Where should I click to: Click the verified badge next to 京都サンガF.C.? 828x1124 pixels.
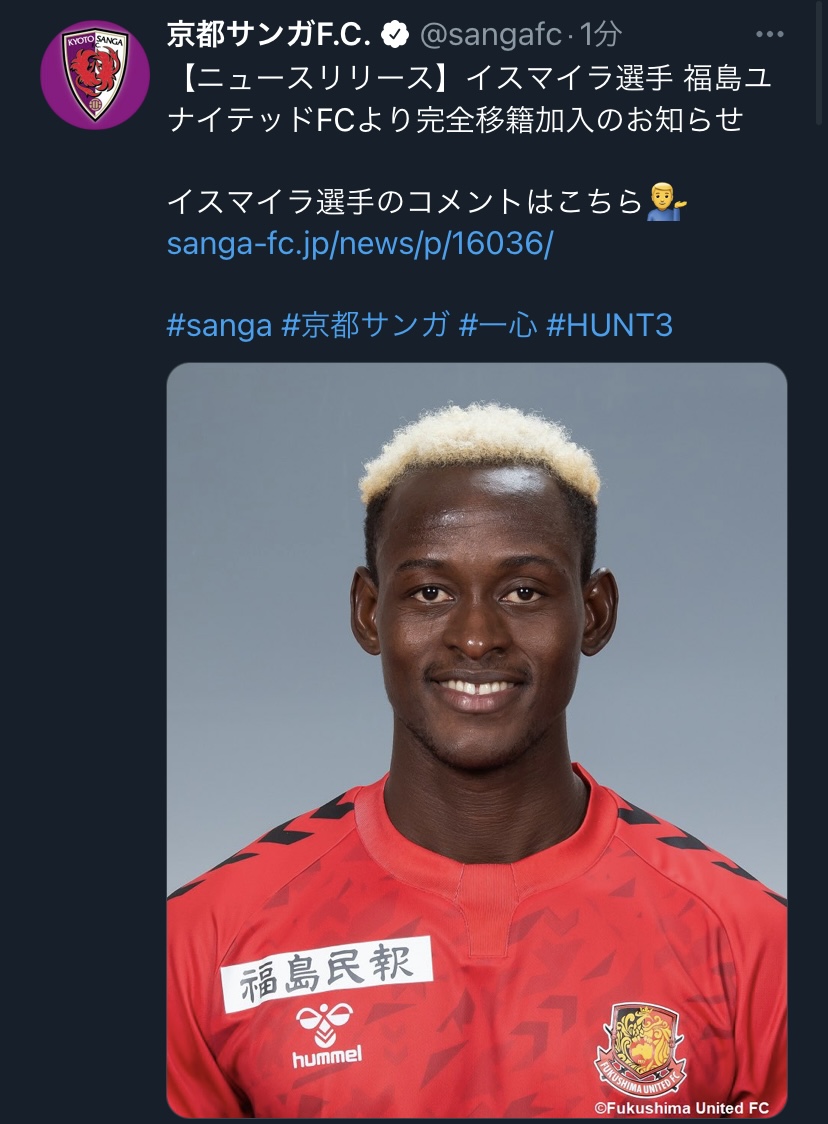click(x=394, y=34)
